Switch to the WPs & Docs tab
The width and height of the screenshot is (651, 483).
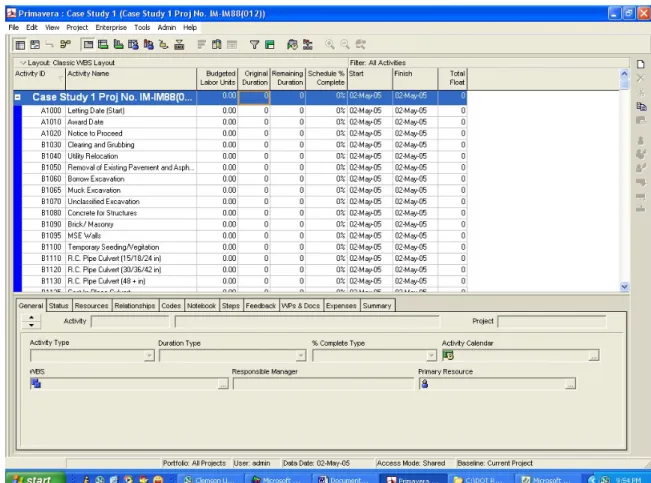[x=301, y=306]
